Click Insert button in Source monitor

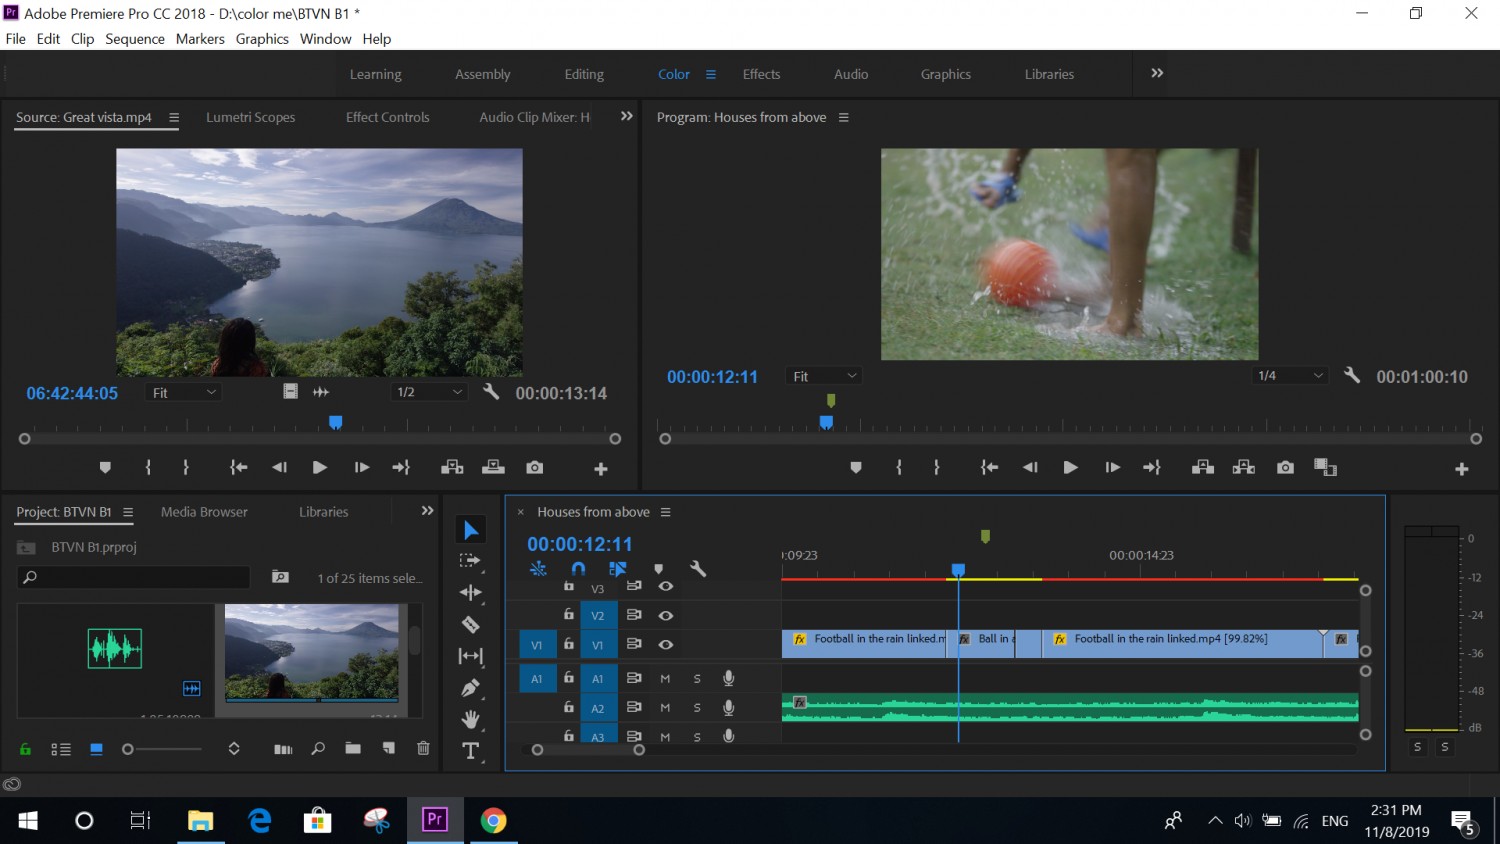click(x=452, y=468)
